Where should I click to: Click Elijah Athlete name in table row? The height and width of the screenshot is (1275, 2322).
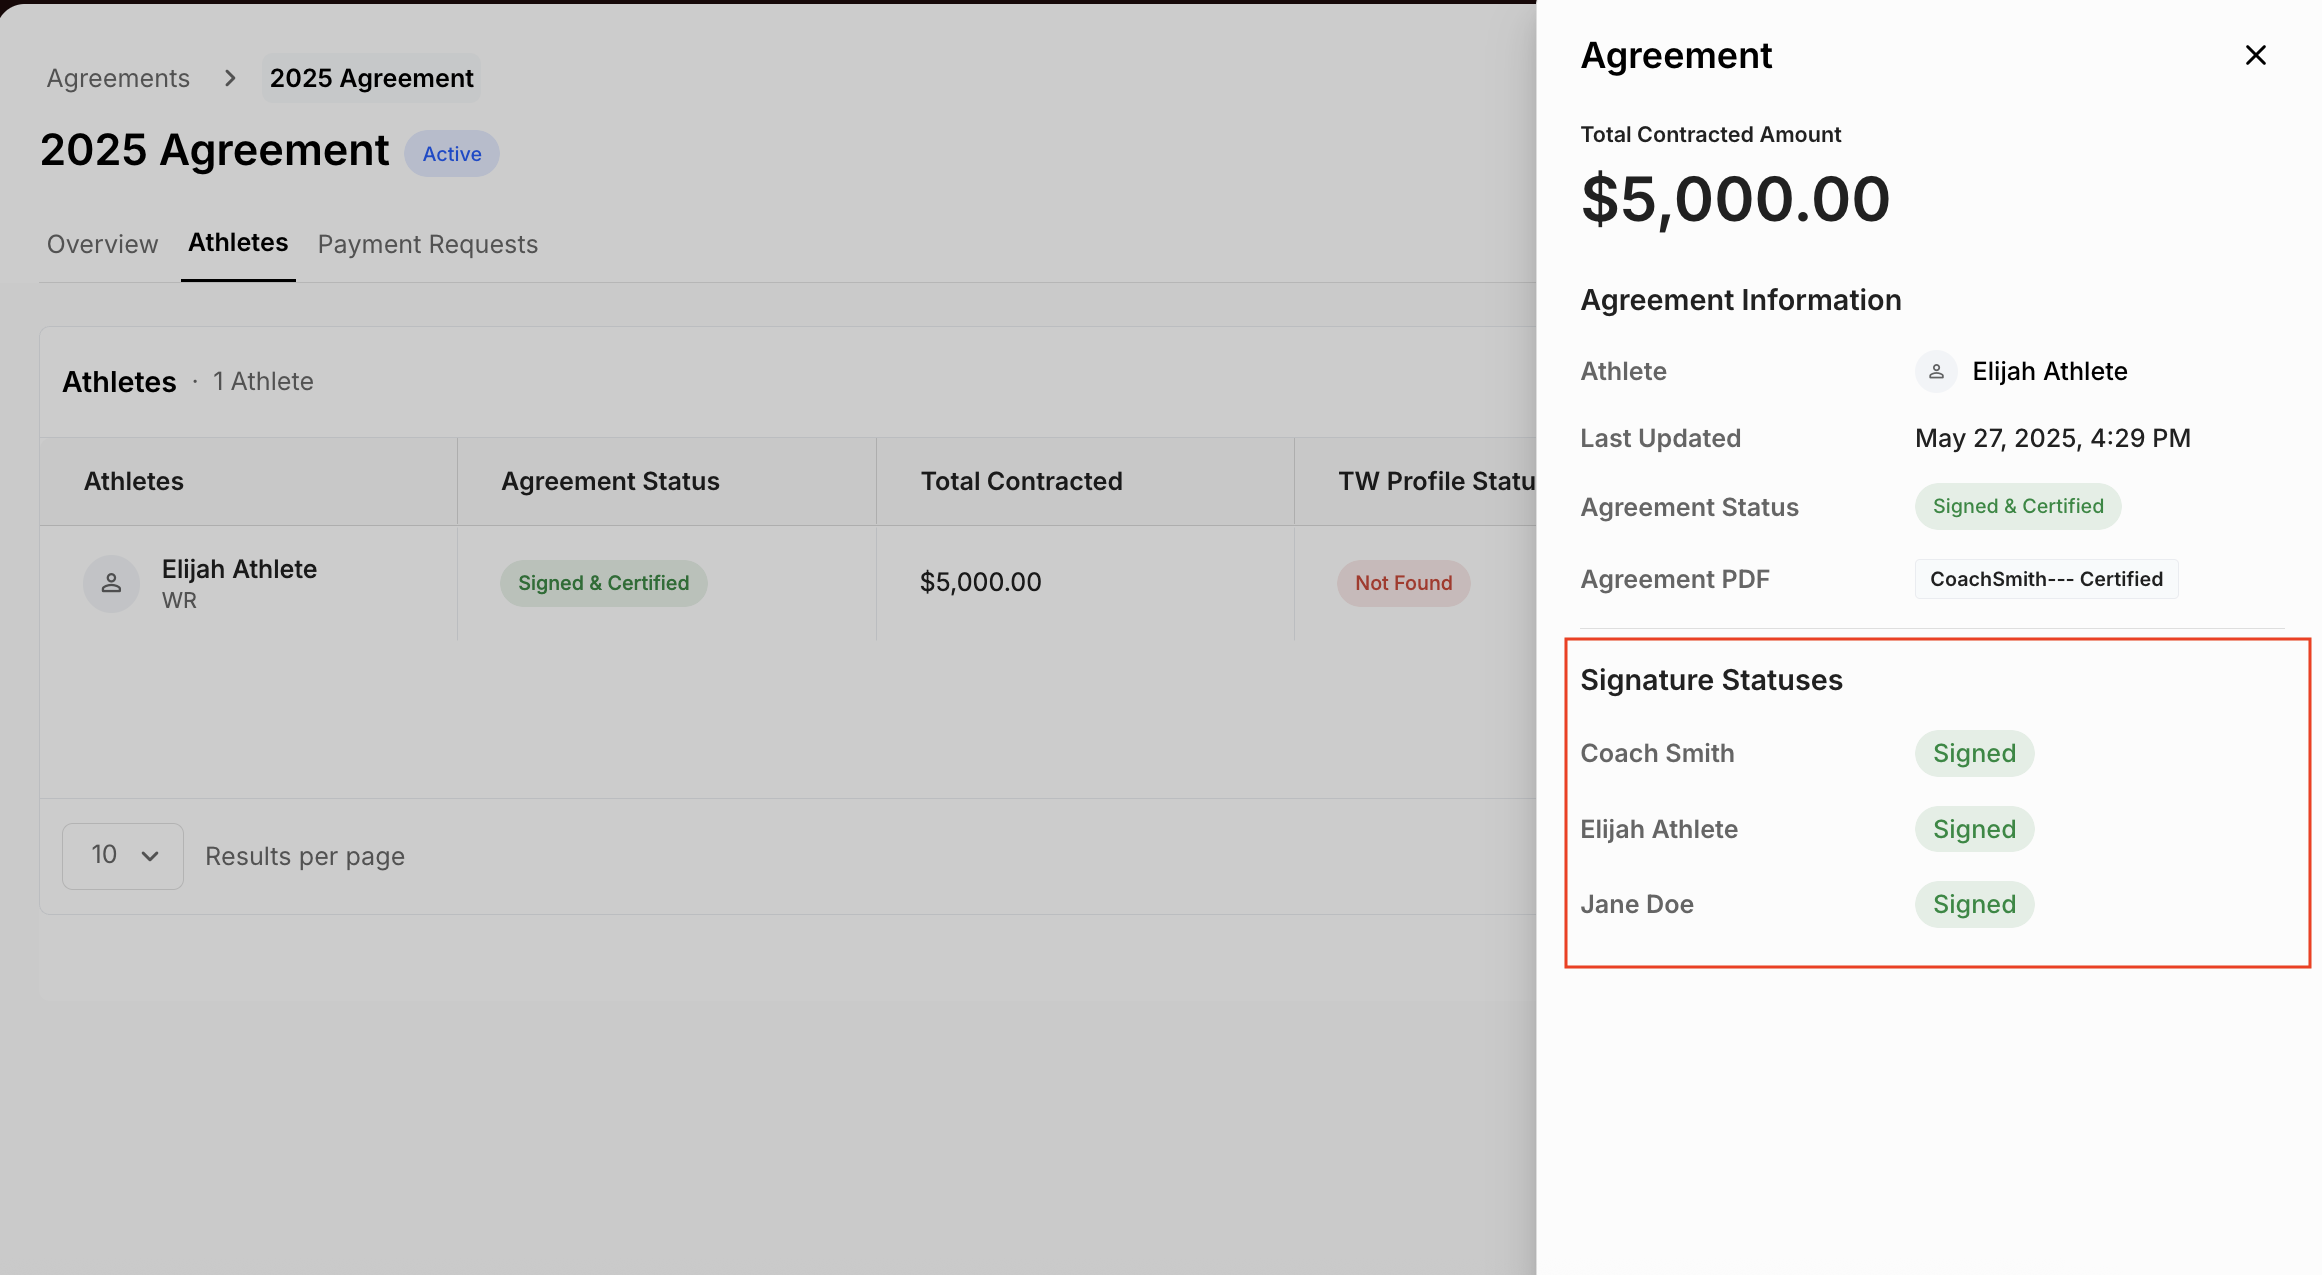tap(239, 569)
